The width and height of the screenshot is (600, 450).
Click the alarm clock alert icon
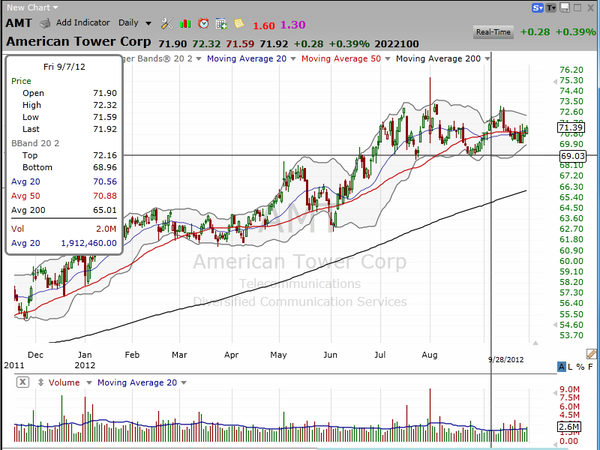point(204,24)
